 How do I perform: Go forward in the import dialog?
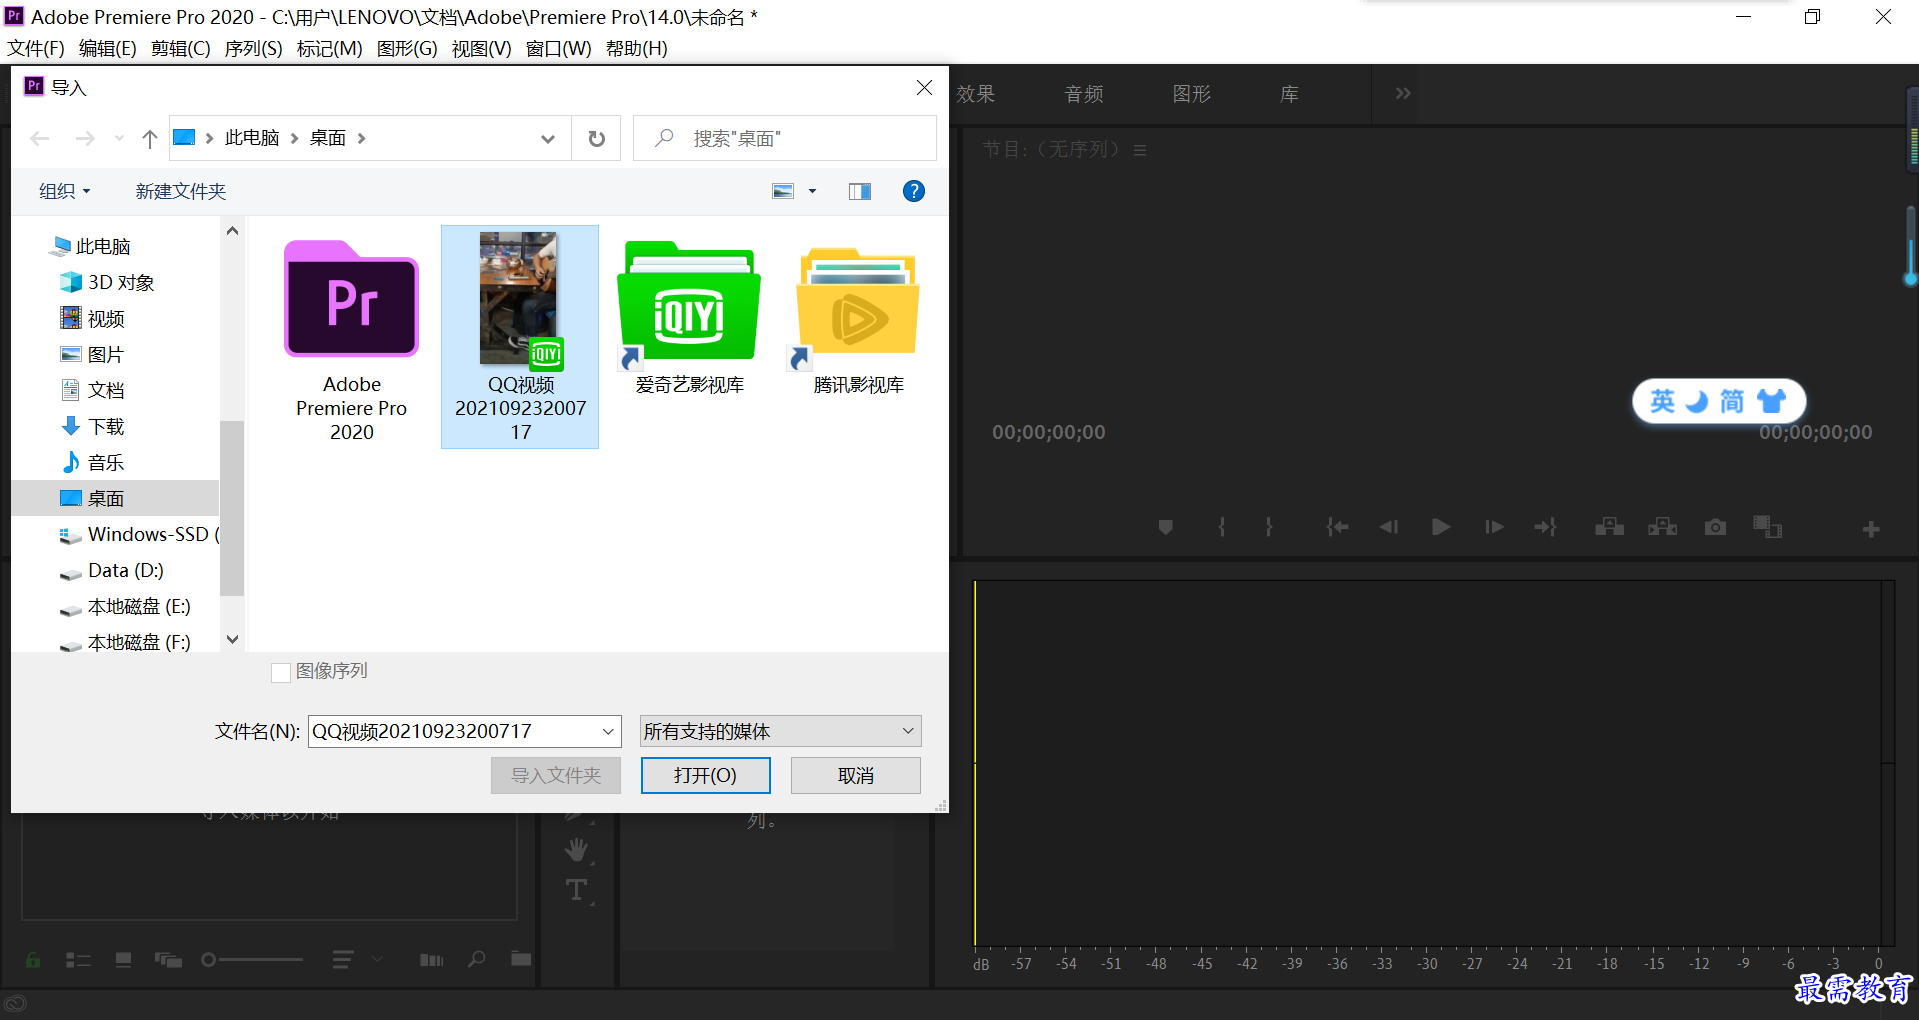(85, 139)
